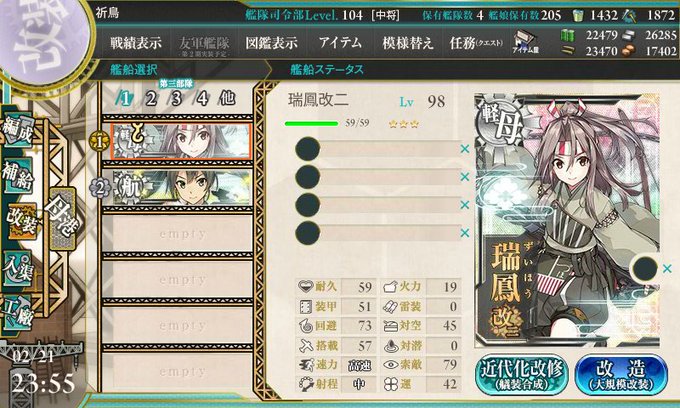Switch to fleet tab 2
Viewport: 680px width, 408px height.
(150, 99)
